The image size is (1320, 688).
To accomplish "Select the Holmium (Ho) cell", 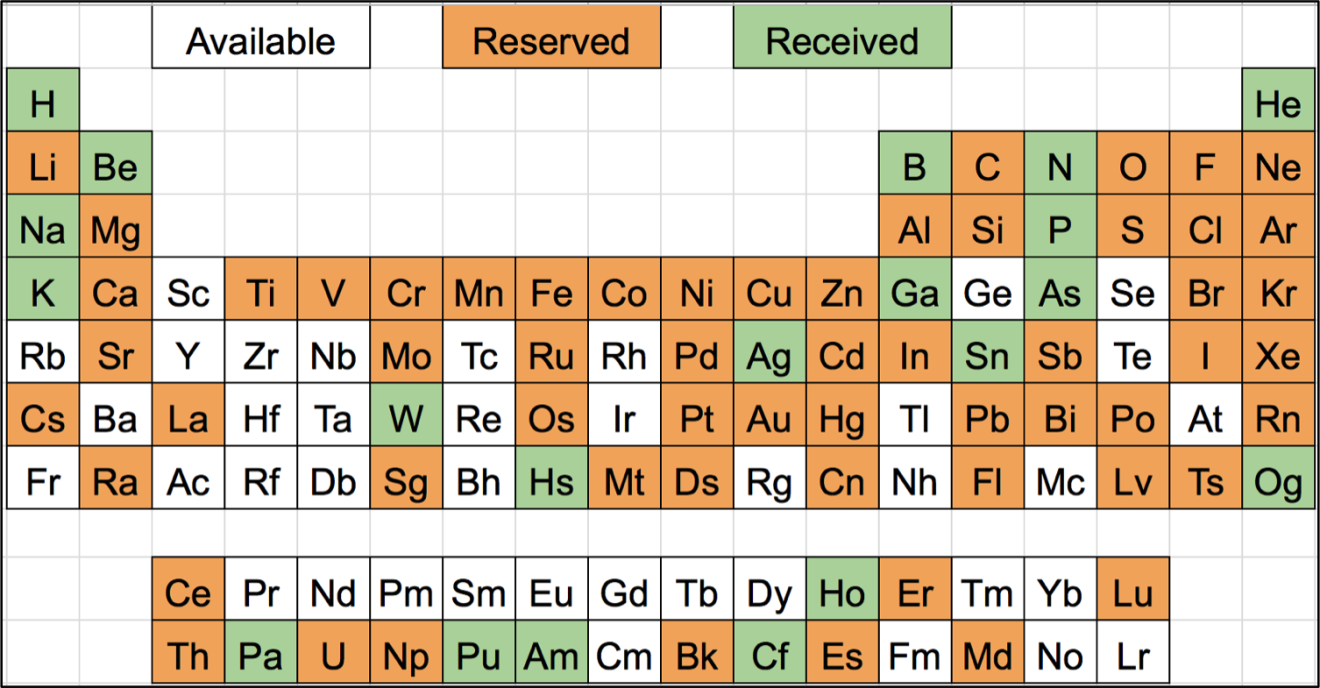I will 842,594.
